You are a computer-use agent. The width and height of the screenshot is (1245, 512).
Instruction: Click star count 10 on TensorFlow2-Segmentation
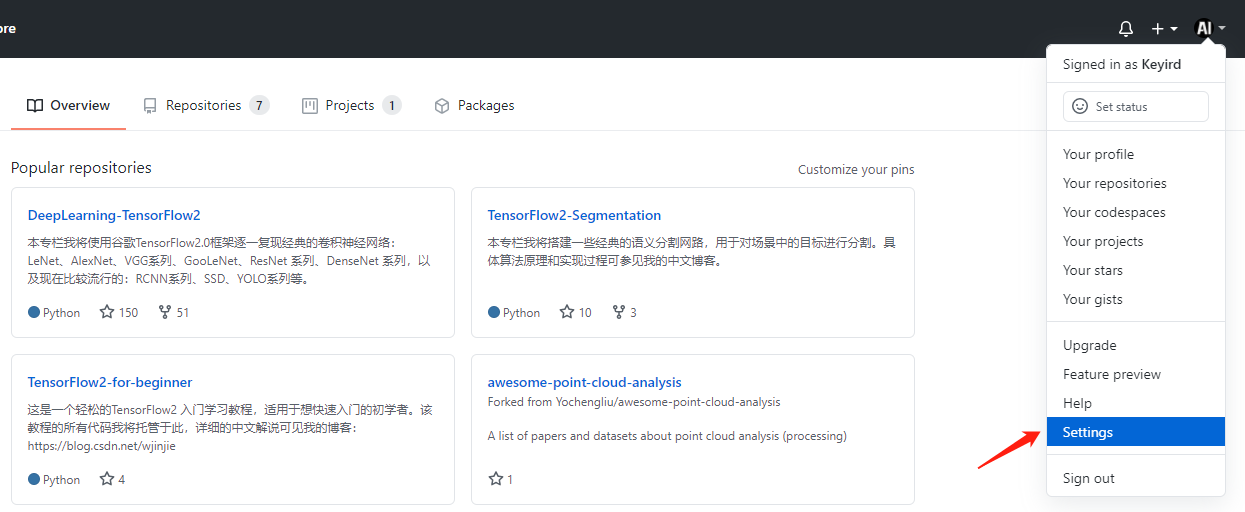pyautogui.click(x=576, y=312)
